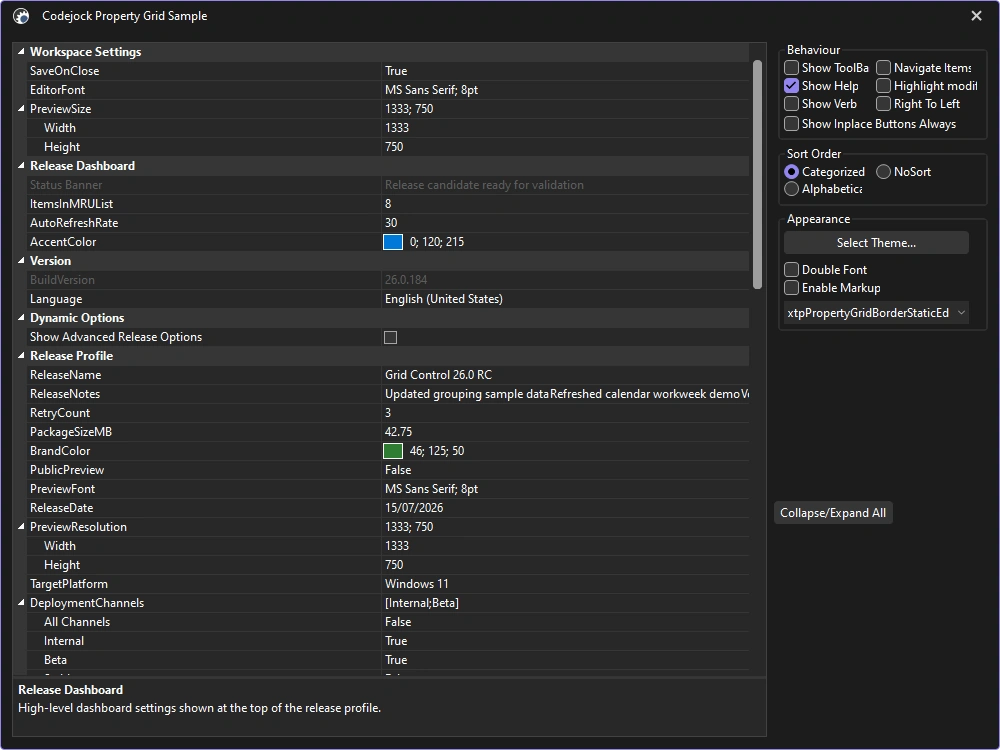Open the xtpPropertyGridBorderStaticEdge dropdown
Image resolution: width=1000 pixels, height=750 pixels.
pyautogui.click(x=876, y=312)
